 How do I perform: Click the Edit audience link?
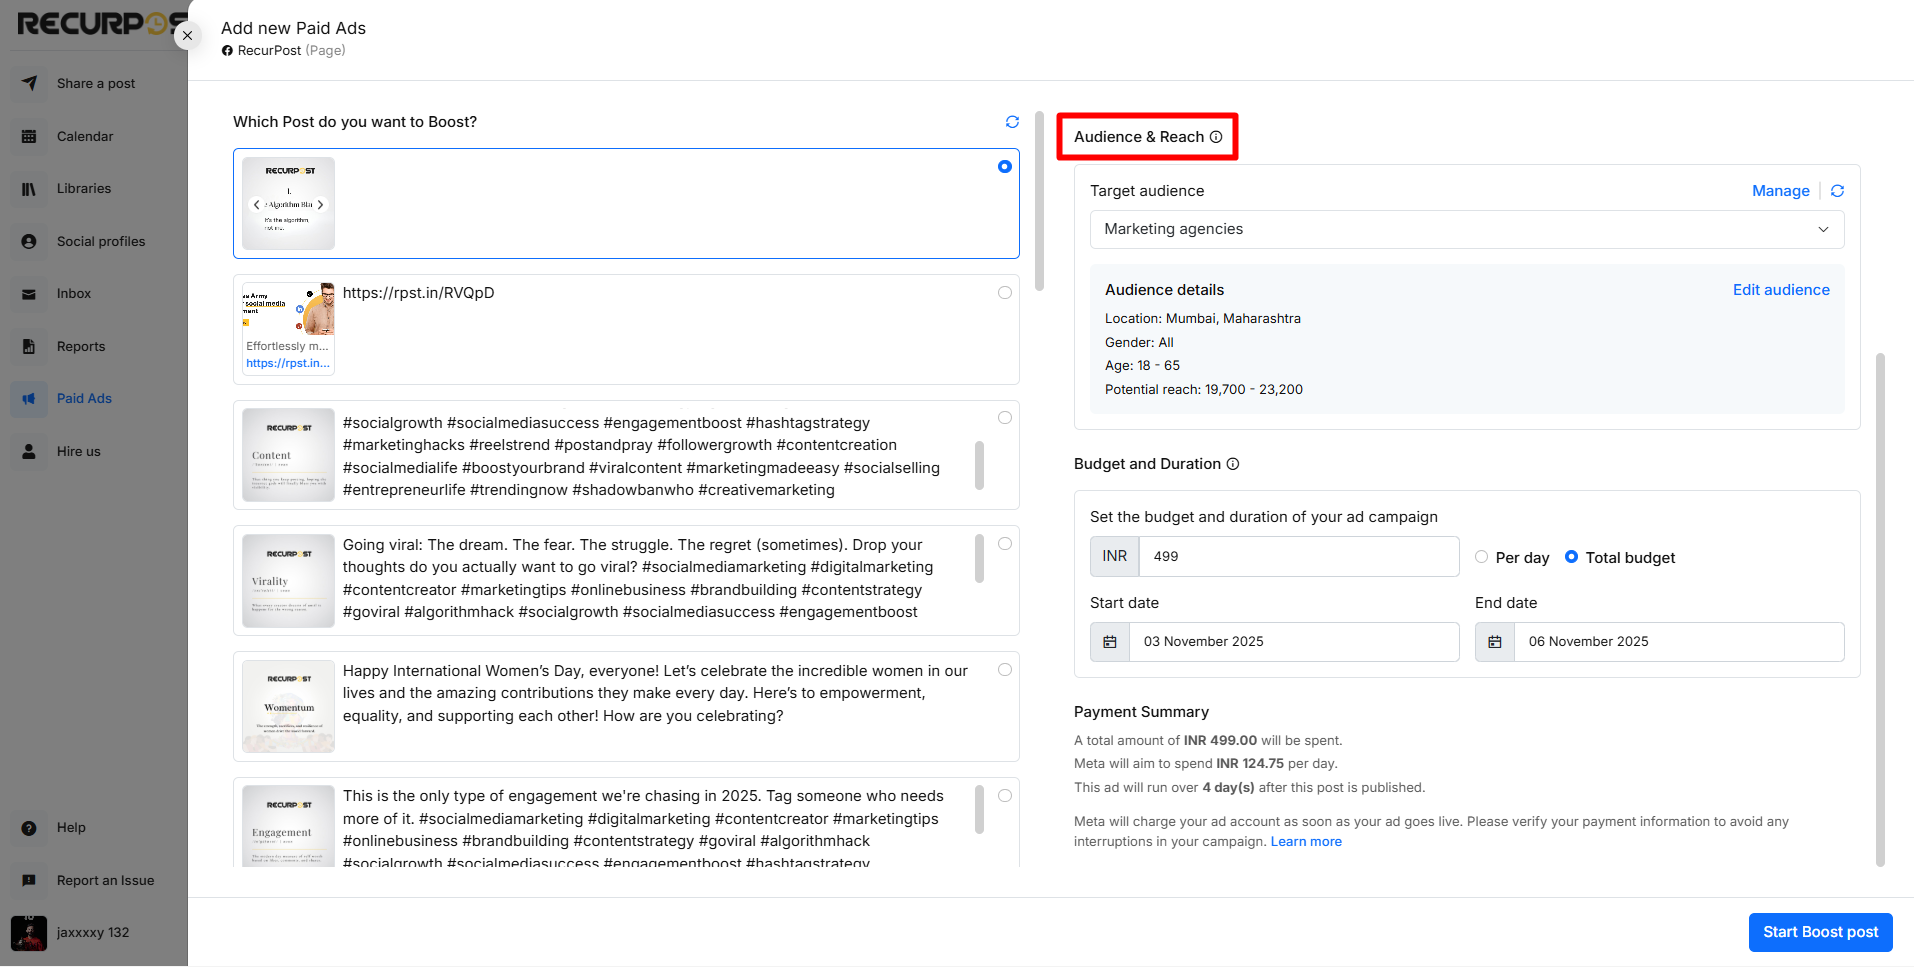[x=1780, y=290]
